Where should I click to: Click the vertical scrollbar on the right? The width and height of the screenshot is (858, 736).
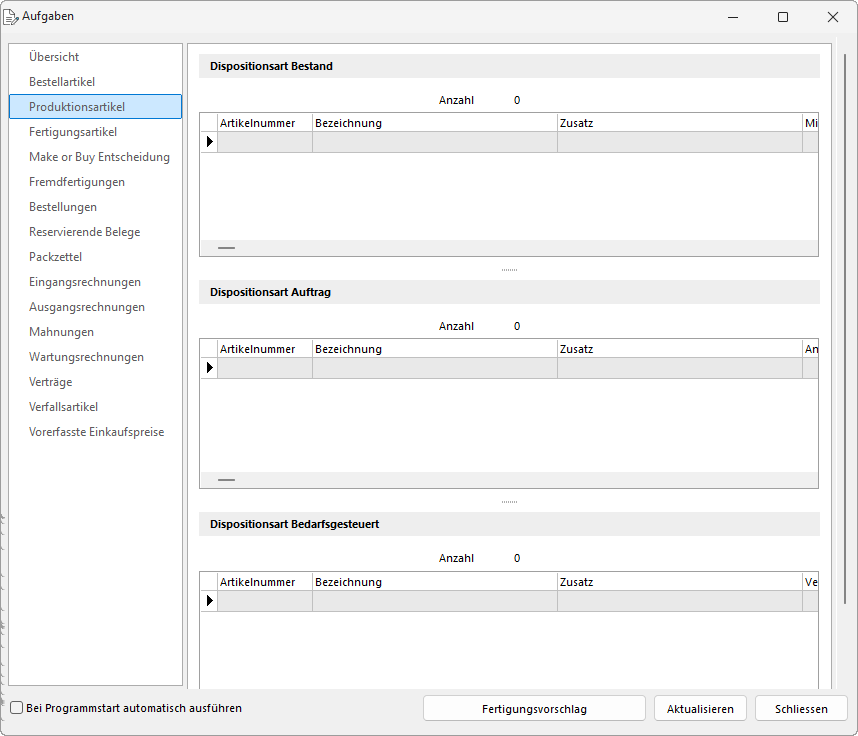click(x=845, y=328)
